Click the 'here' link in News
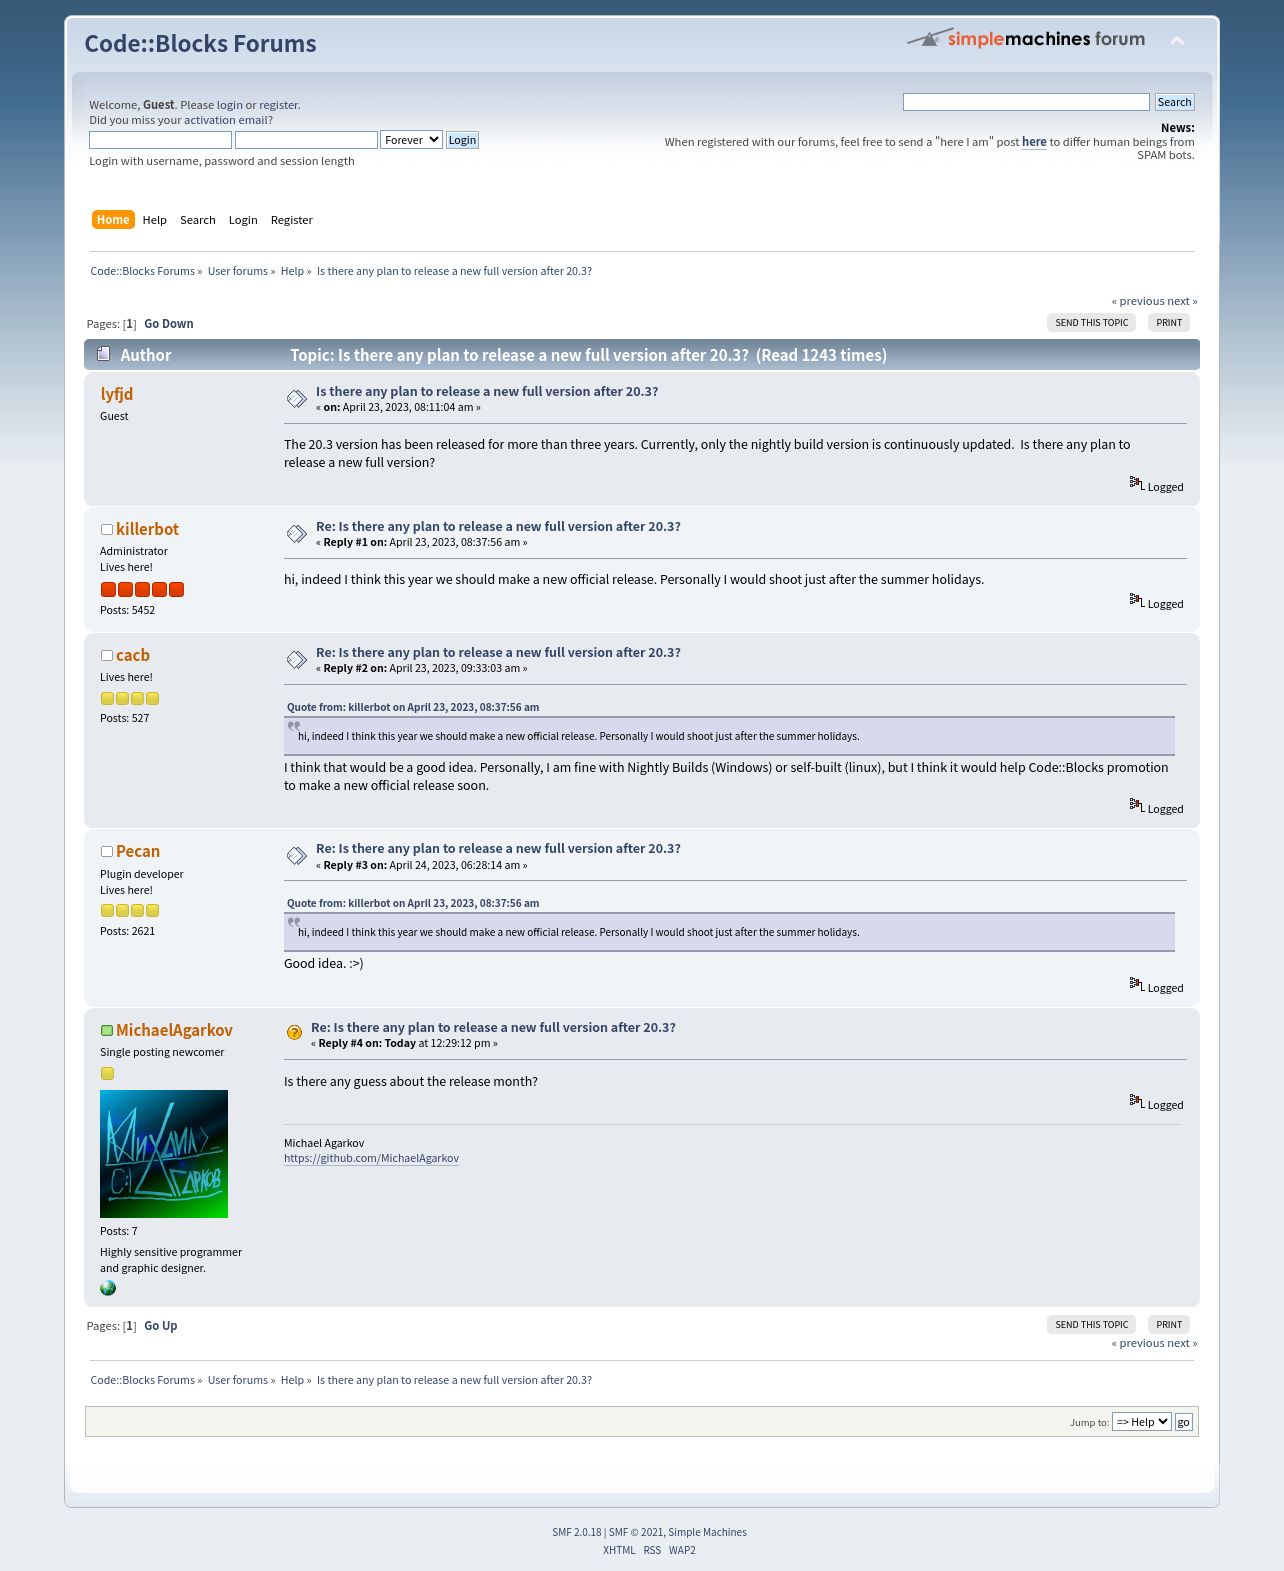 (1034, 142)
